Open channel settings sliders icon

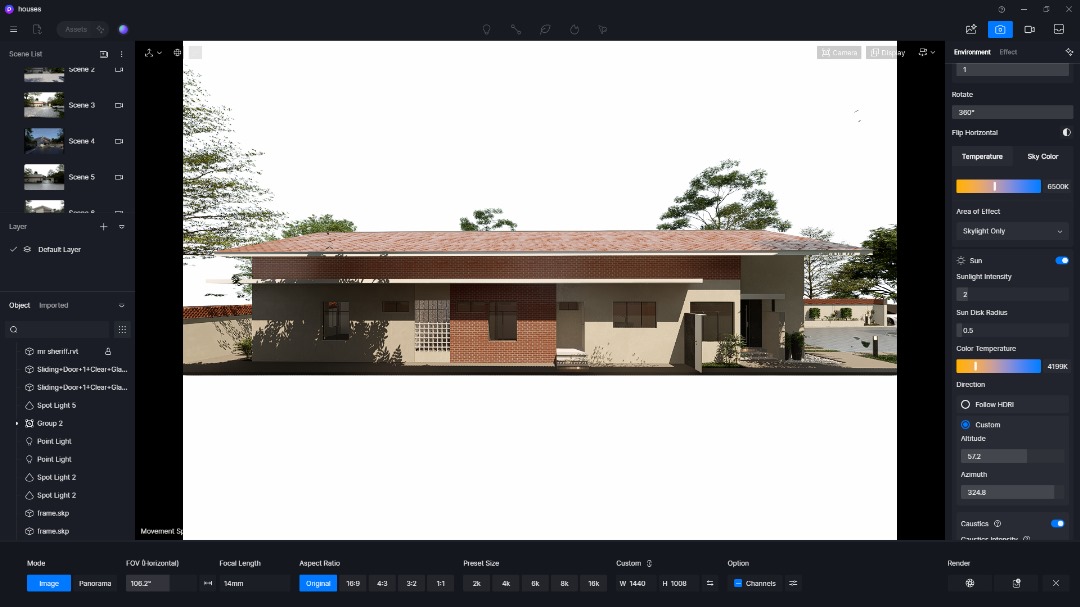(793, 583)
